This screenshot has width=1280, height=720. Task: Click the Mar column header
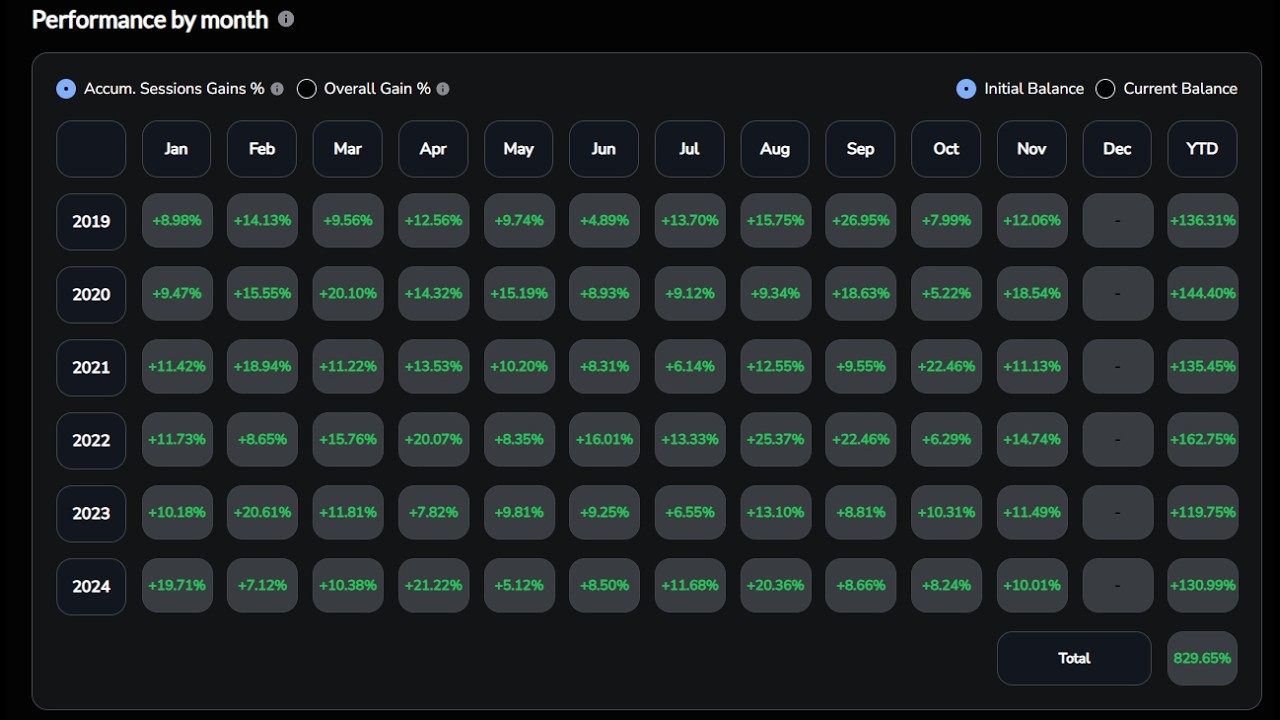(x=347, y=149)
